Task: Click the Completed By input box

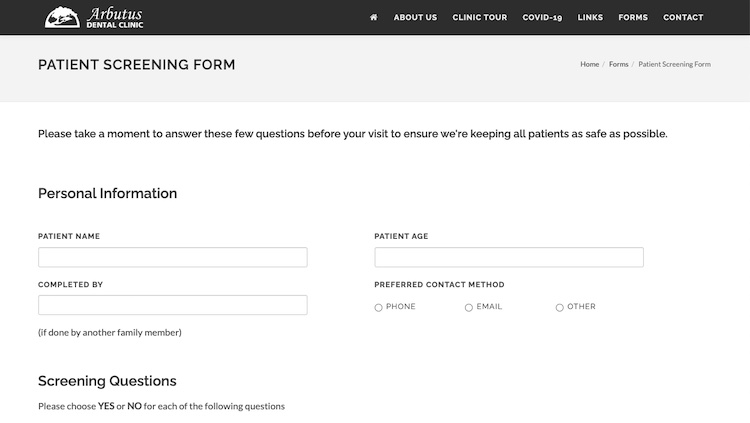Action: (172, 305)
